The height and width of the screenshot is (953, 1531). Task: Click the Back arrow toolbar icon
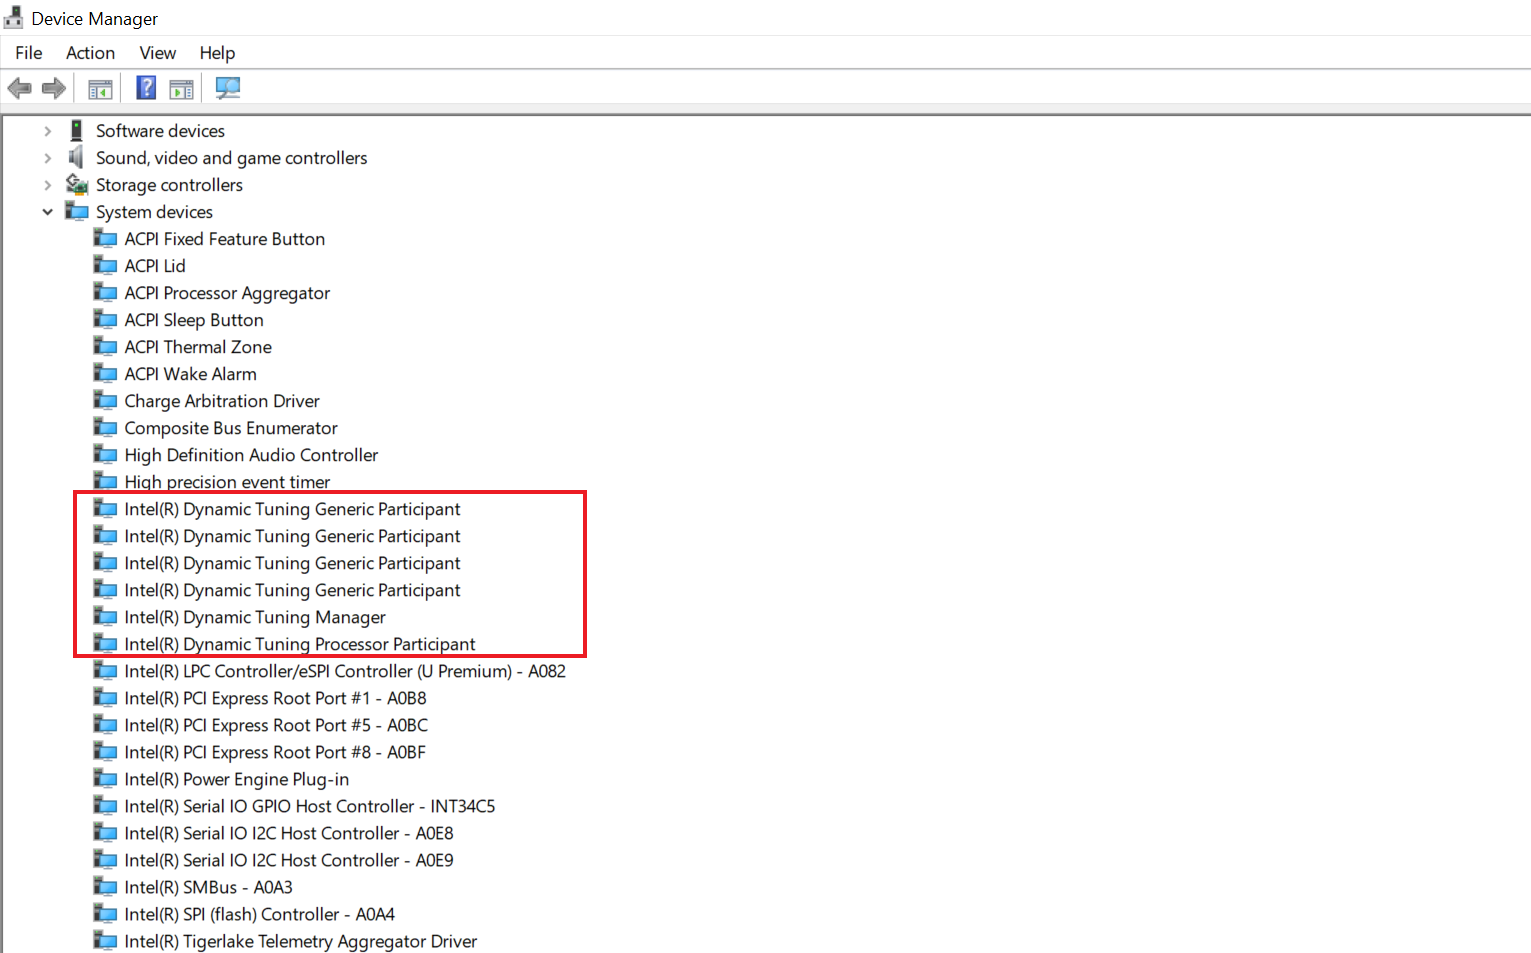pyautogui.click(x=19, y=88)
